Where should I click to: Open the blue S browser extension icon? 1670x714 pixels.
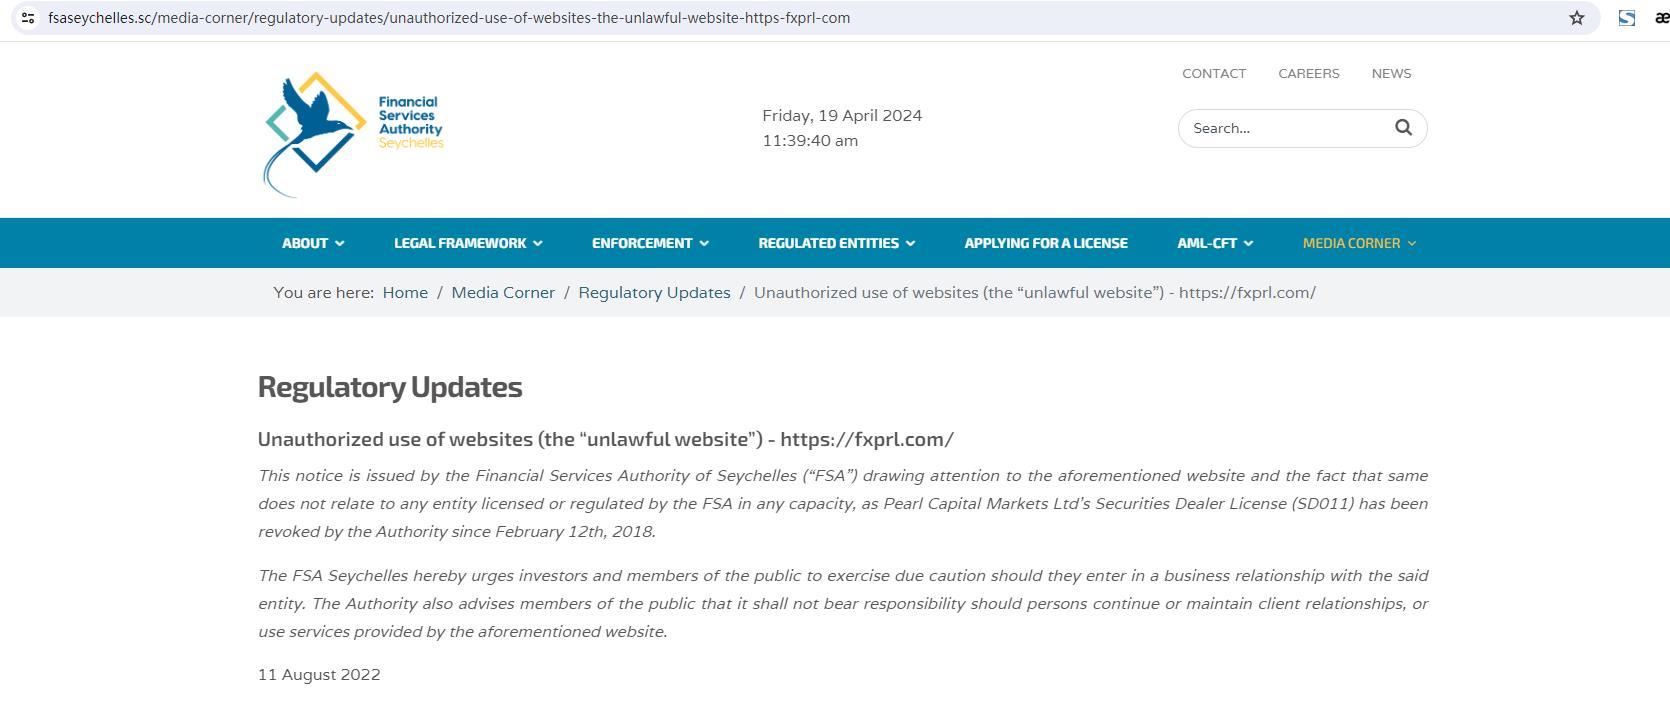point(1627,18)
